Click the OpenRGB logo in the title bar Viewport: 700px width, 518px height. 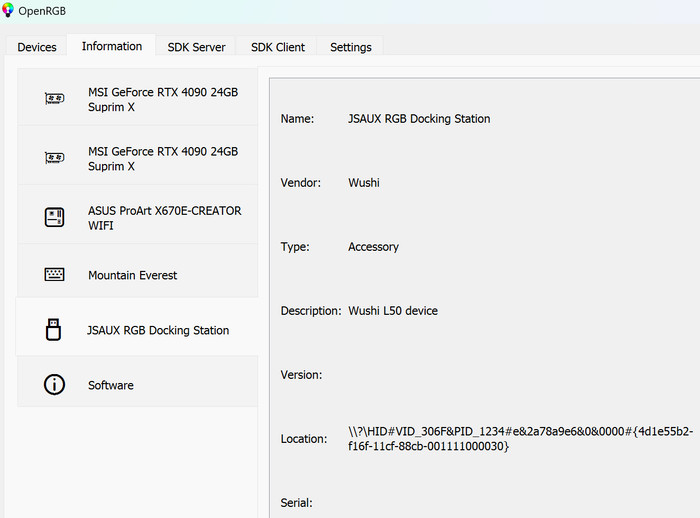click(8, 10)
